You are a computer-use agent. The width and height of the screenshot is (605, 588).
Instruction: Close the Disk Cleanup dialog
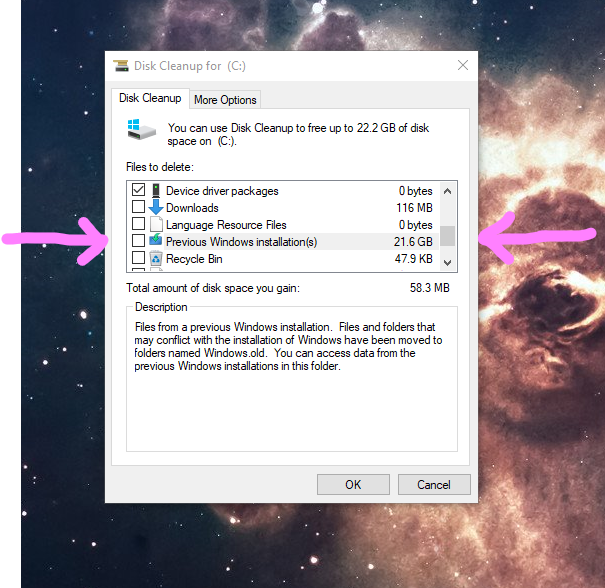[x=463, y=65]
